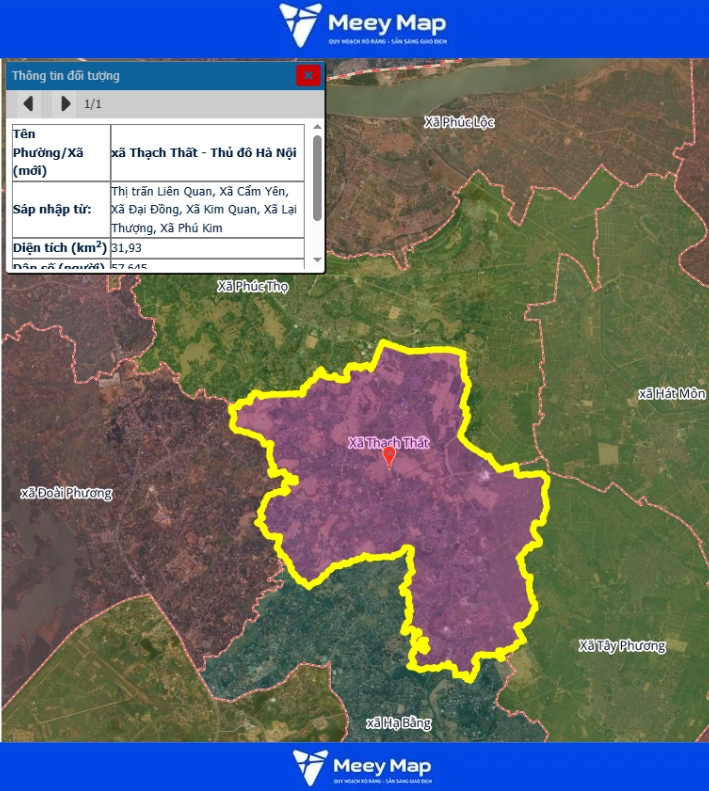Image resolution: width=709 pixels, height=791 pixels.
Task: Select the 'Xã Phúc Lộc' map label
Action: pyautogui.click(x=459, y=123)
